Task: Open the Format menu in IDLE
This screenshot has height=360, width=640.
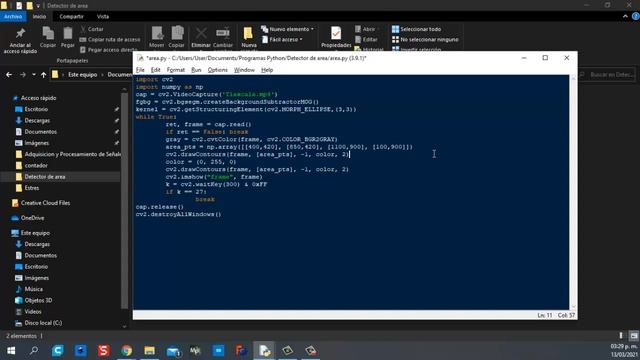Action: click(x=176, y=70)
